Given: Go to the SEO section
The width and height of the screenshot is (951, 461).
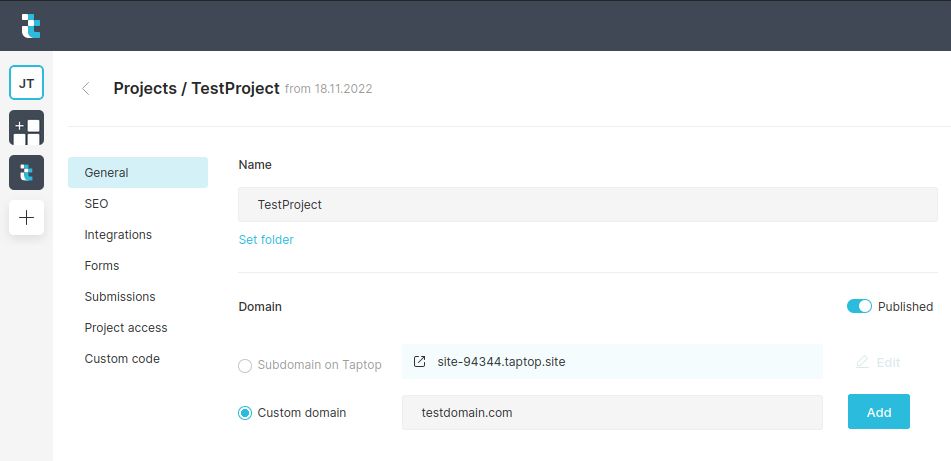Looking at the screenshot, I should [96, 204].
